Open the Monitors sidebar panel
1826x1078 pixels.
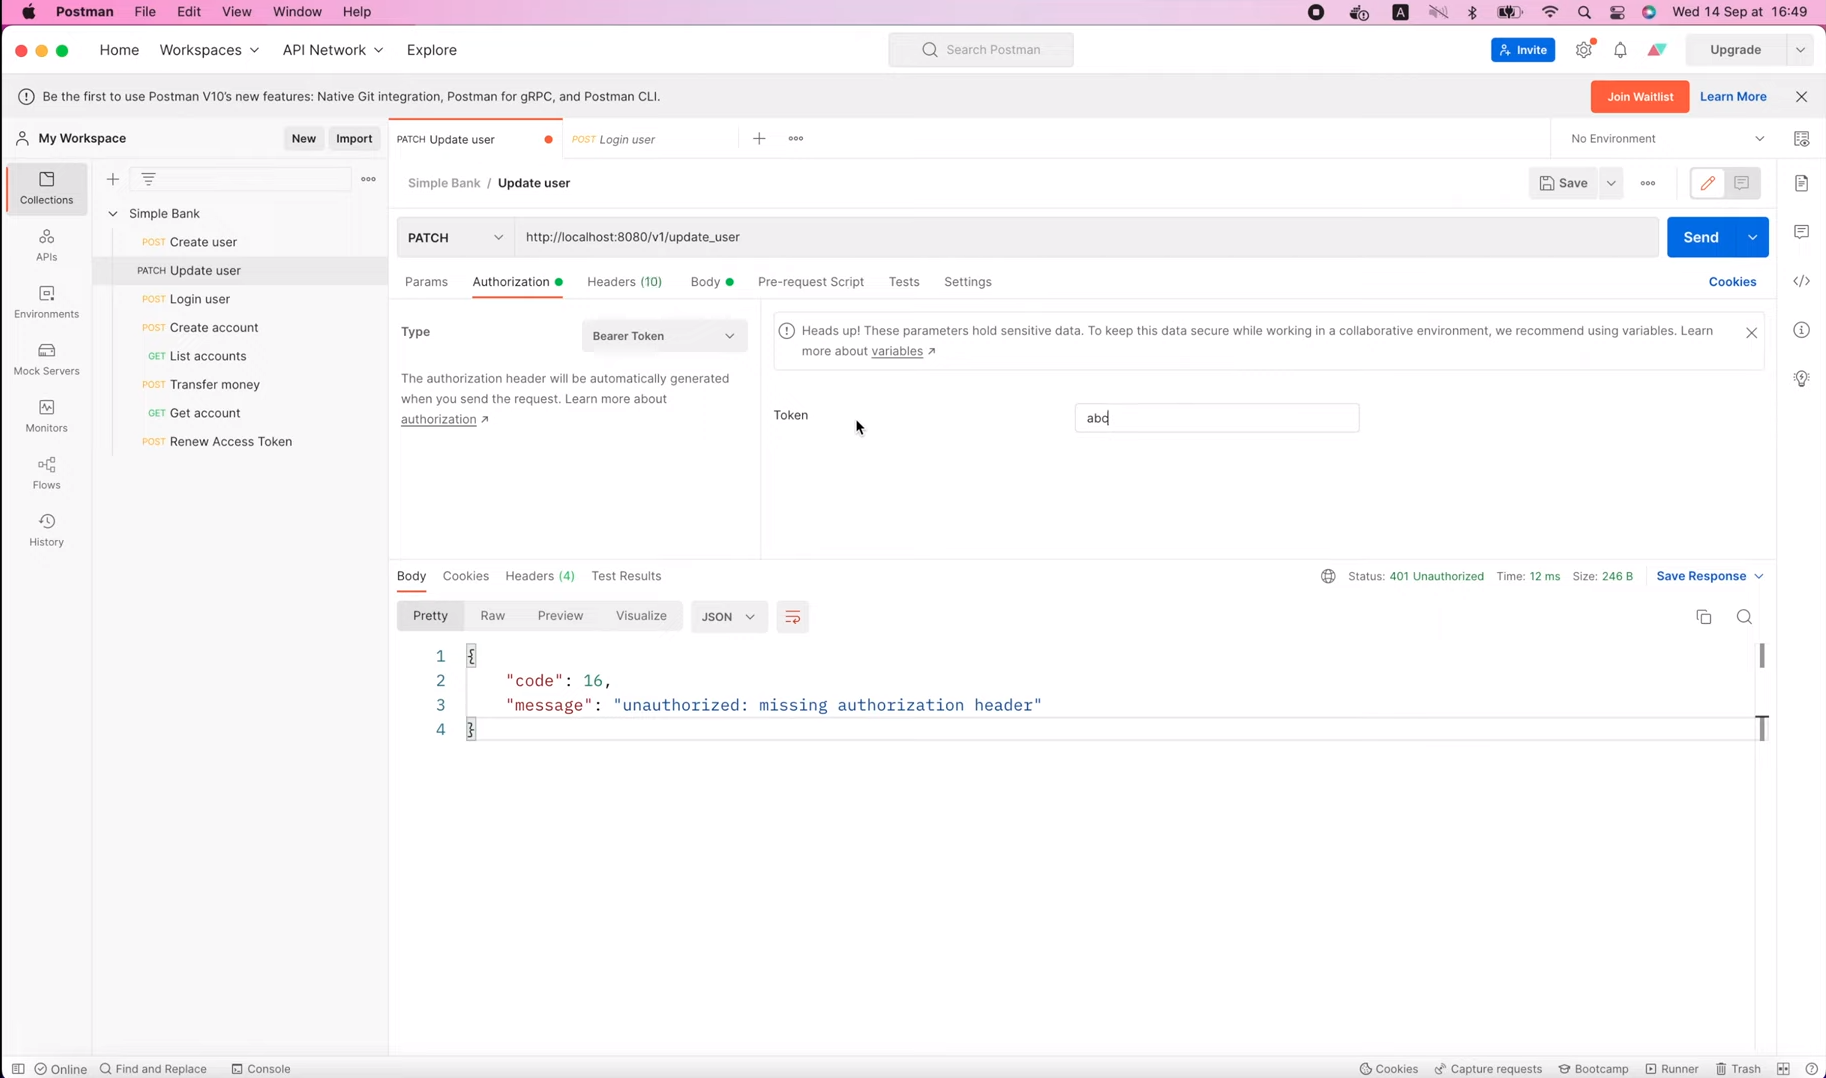pos(46,416)
